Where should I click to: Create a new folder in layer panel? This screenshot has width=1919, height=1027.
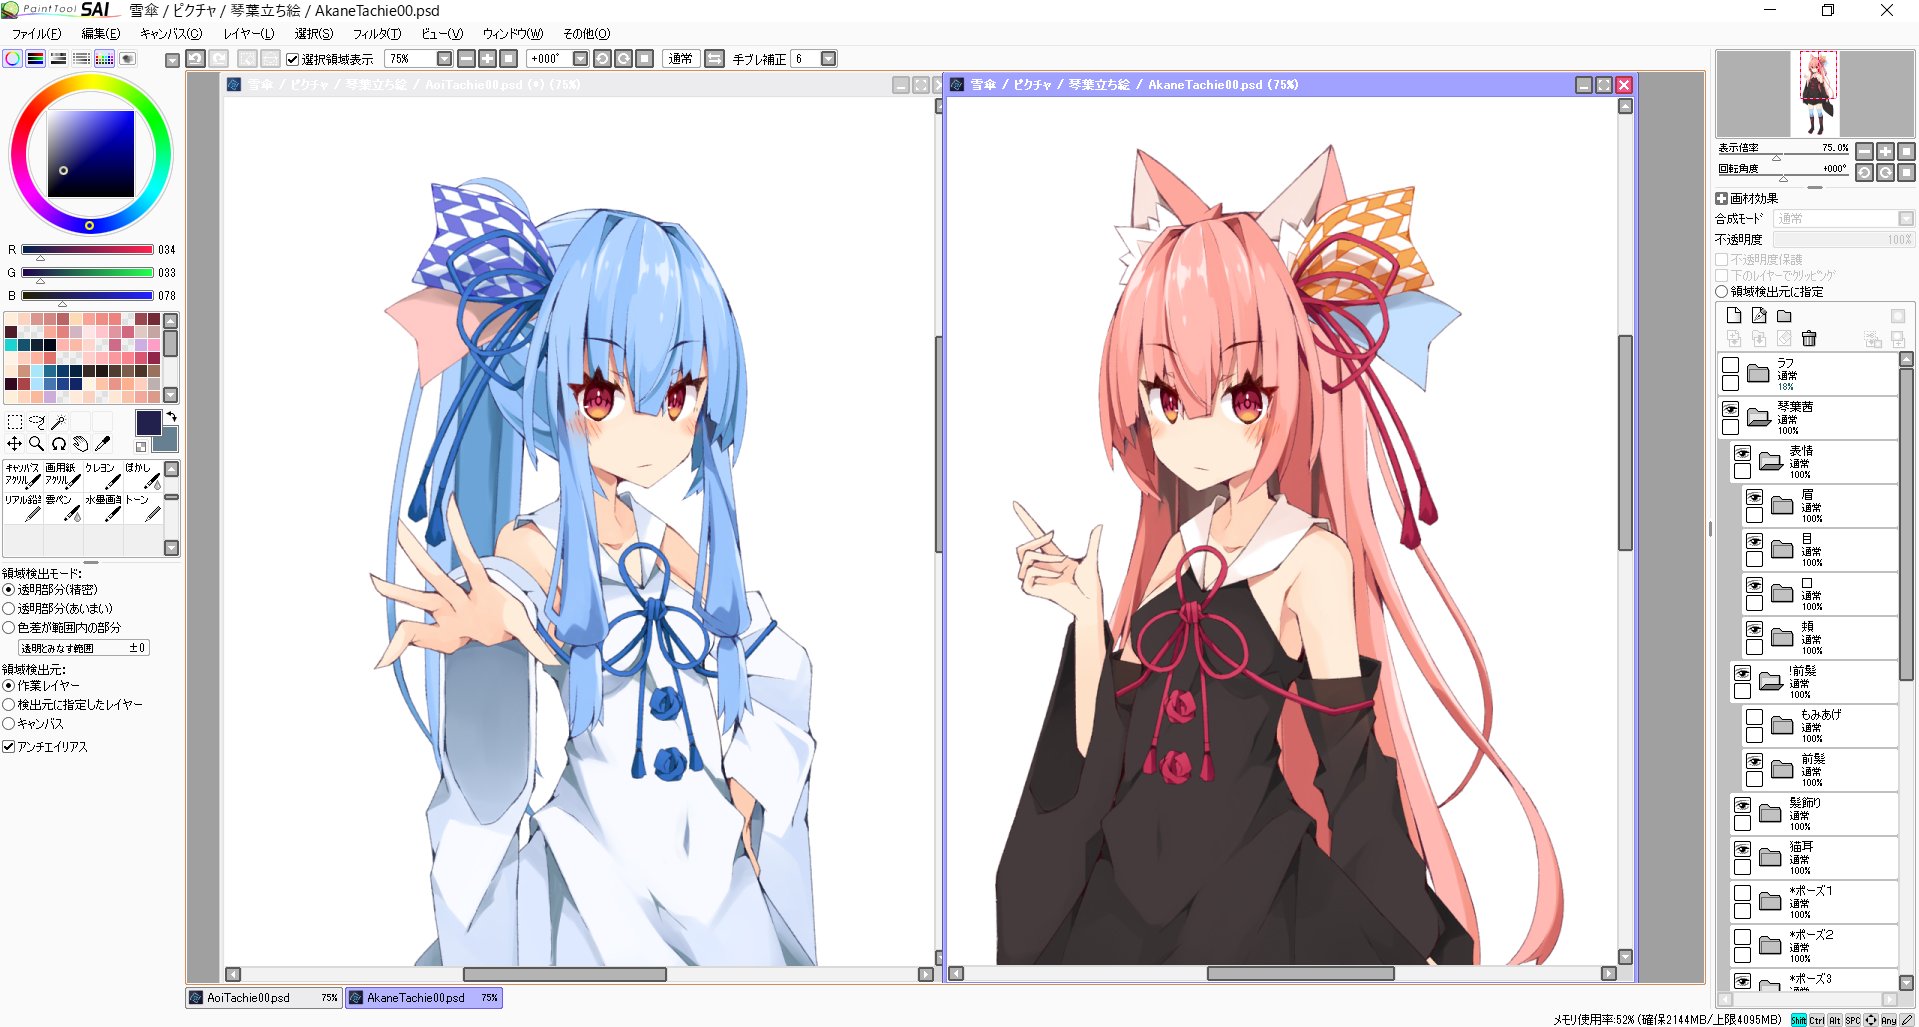1784,316
